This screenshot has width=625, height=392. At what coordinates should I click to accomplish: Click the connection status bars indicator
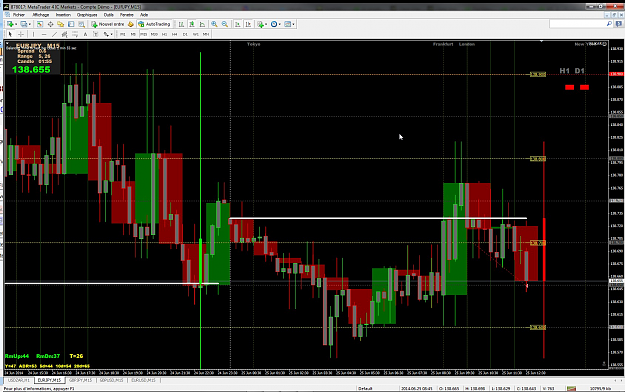coord(572,388)
